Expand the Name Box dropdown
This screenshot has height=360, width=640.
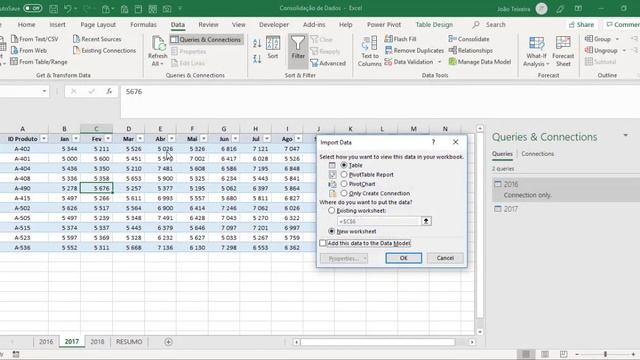pyautogui.click(x=44, y=91)
